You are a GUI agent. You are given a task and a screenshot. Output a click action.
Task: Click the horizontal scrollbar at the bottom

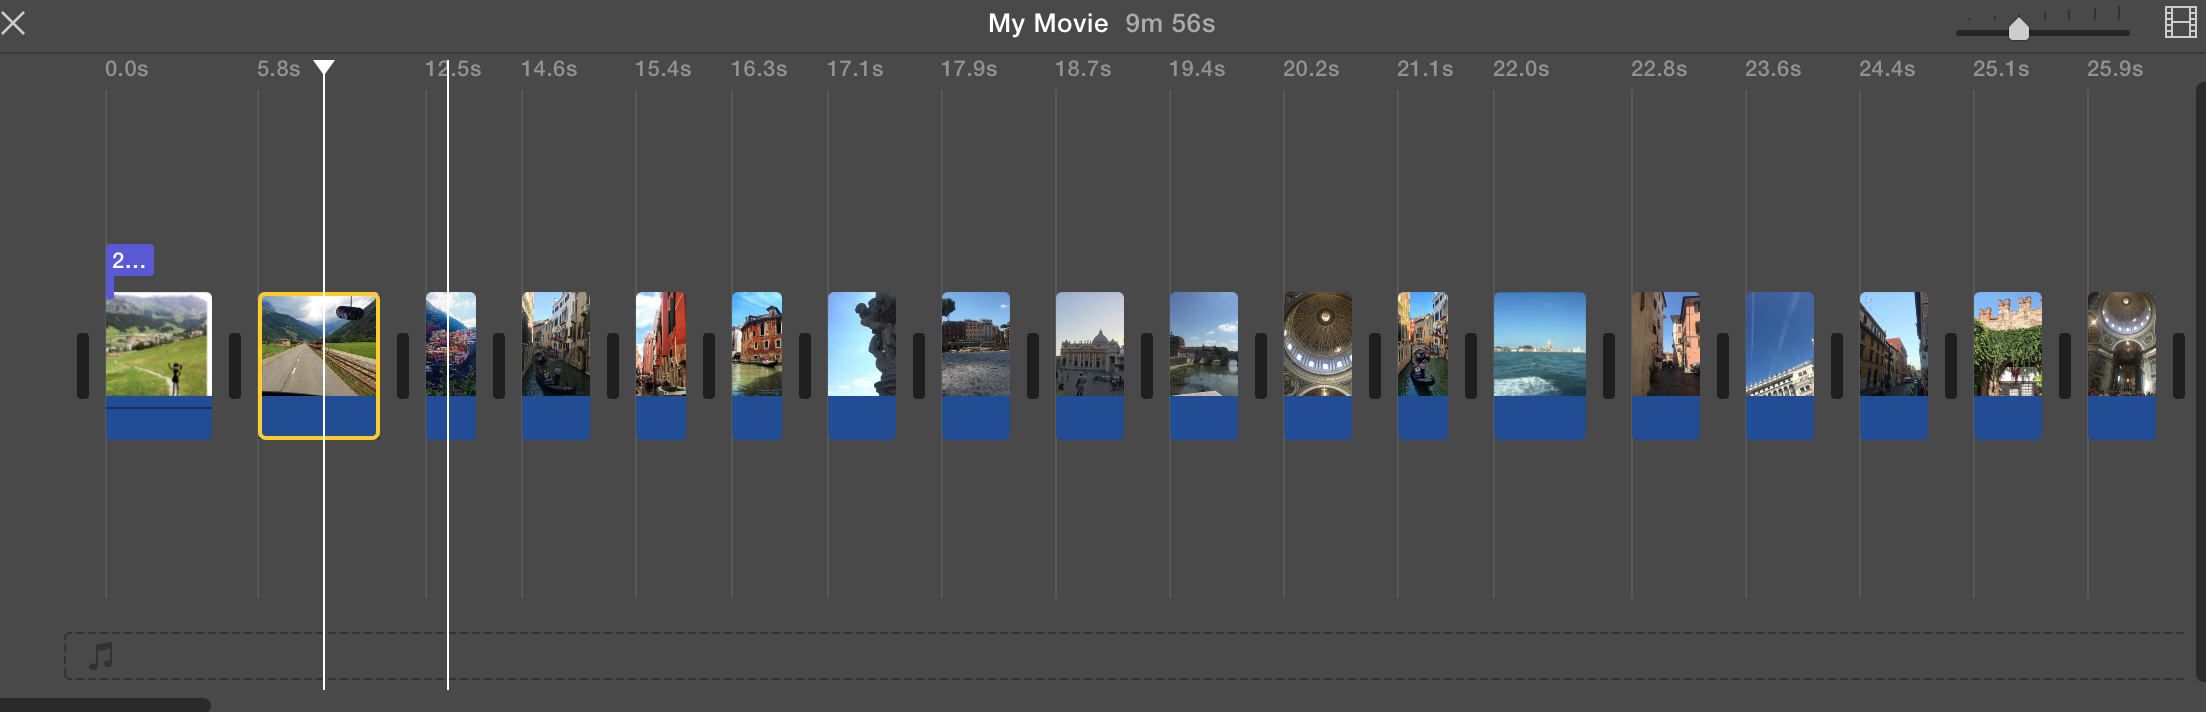point(105,705)
